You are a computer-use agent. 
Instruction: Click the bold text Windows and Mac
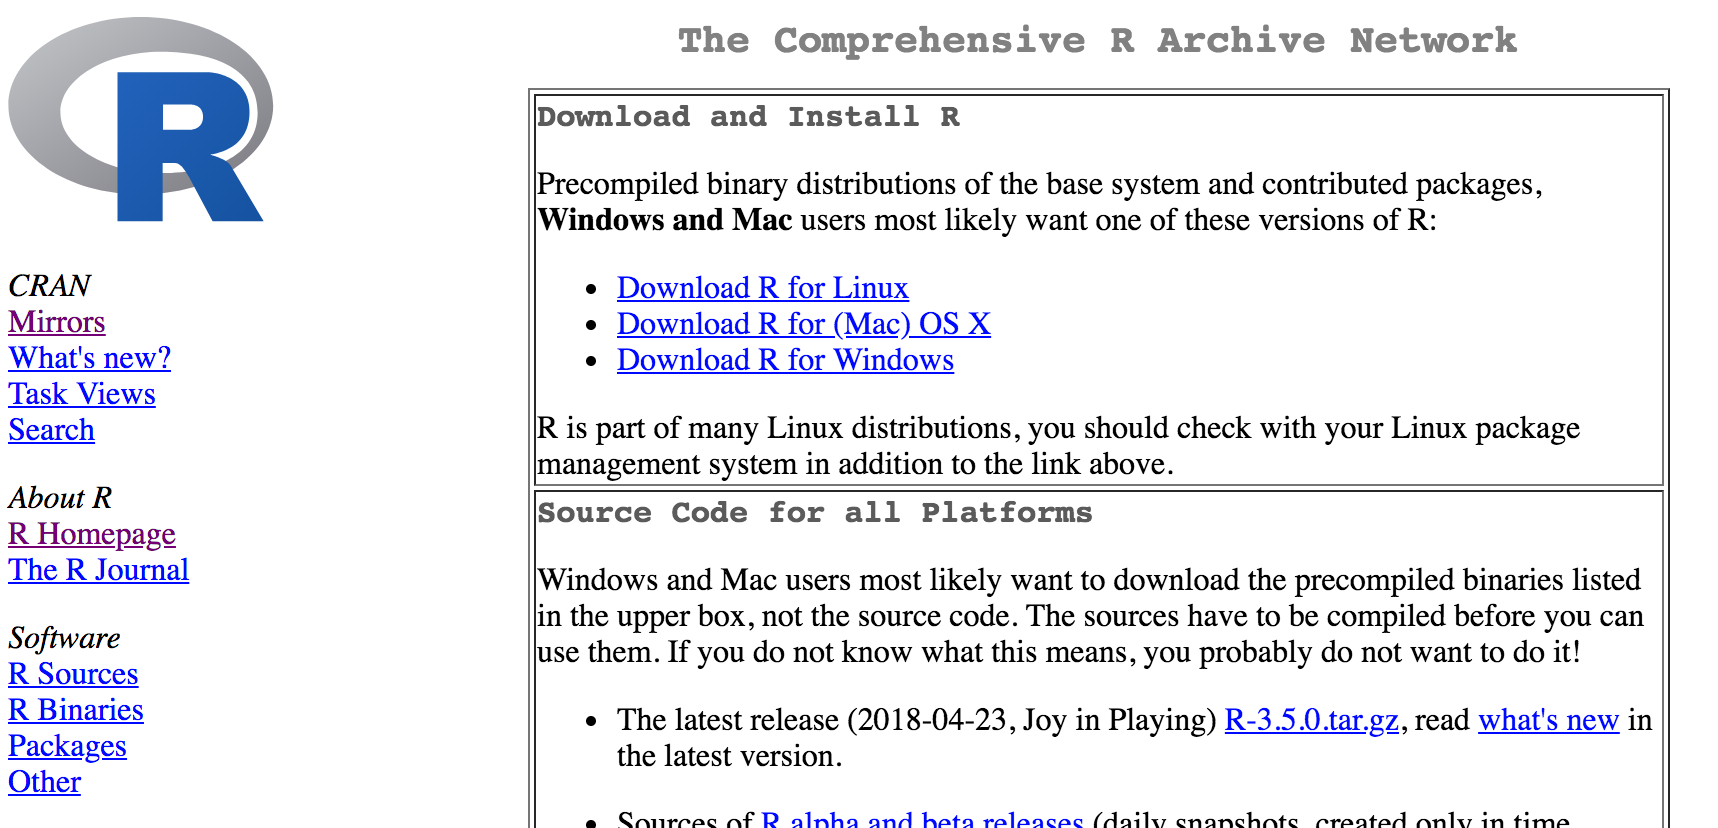tap(665, 220)
